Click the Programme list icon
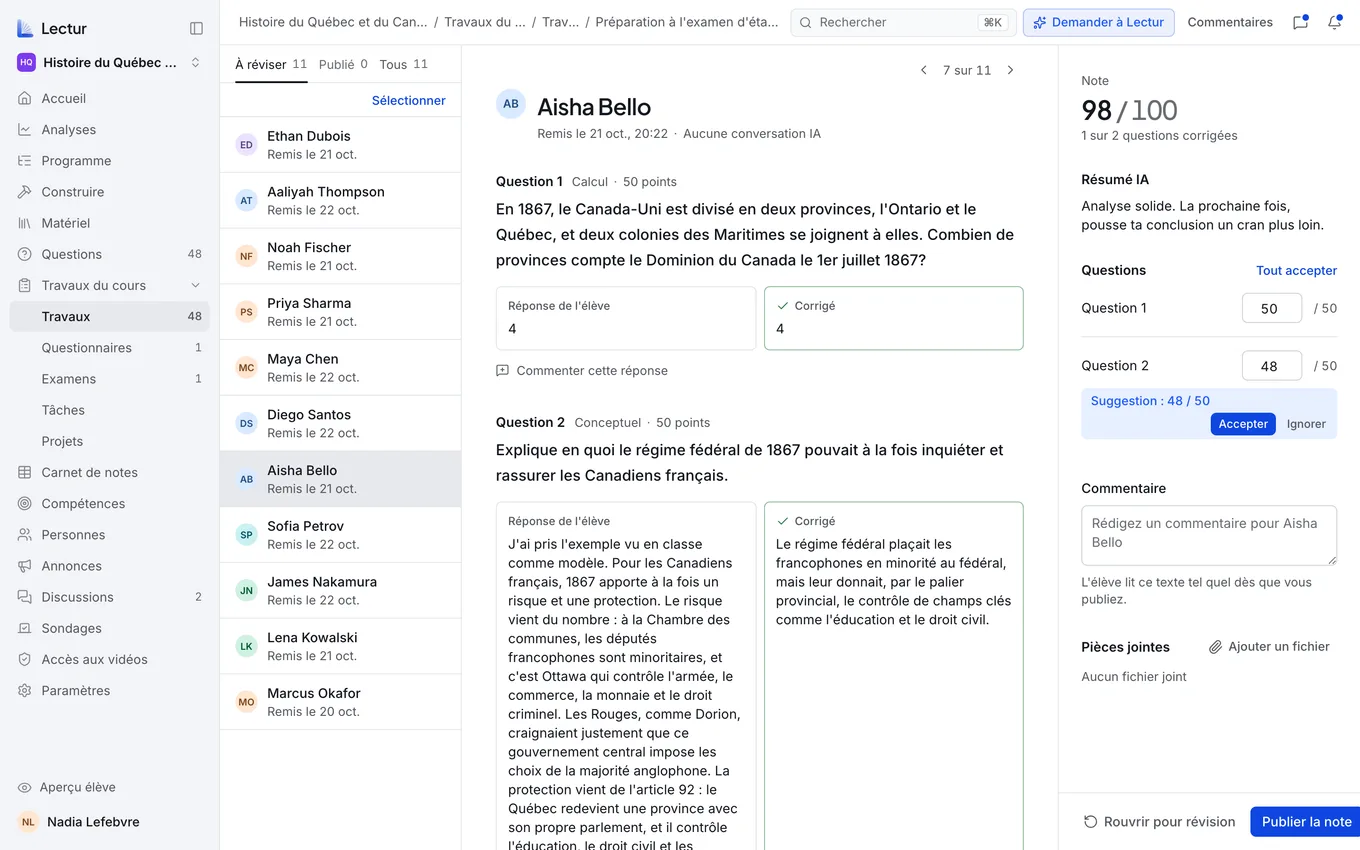Screen dimensions: 1360x850 click(x=25, y=160)
